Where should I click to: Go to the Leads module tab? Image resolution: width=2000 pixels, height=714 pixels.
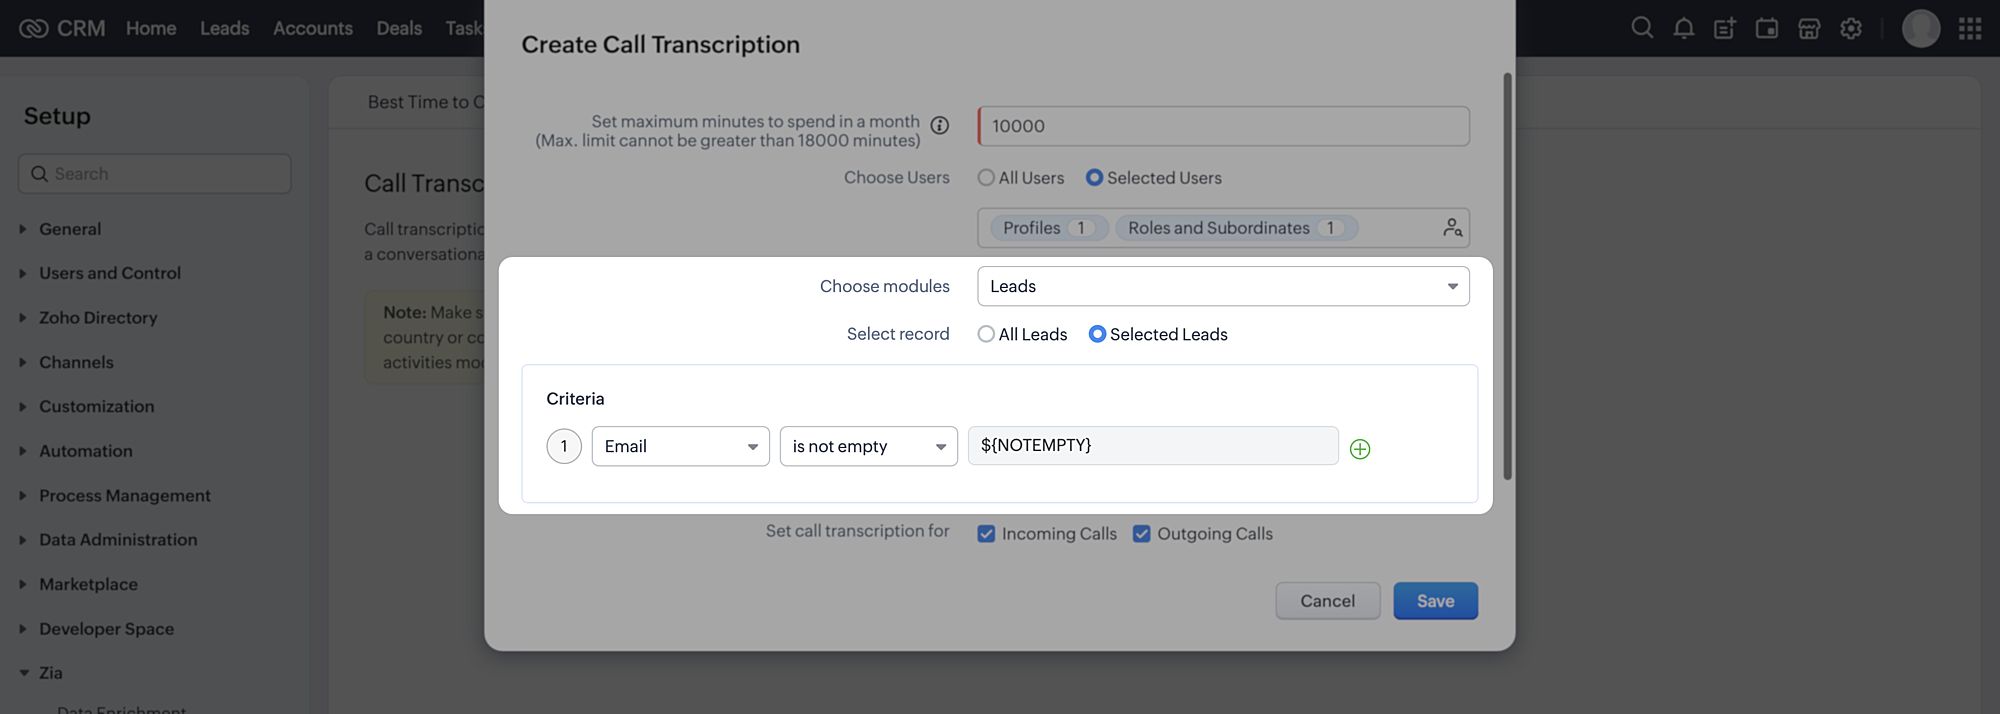tap(224, 29)
